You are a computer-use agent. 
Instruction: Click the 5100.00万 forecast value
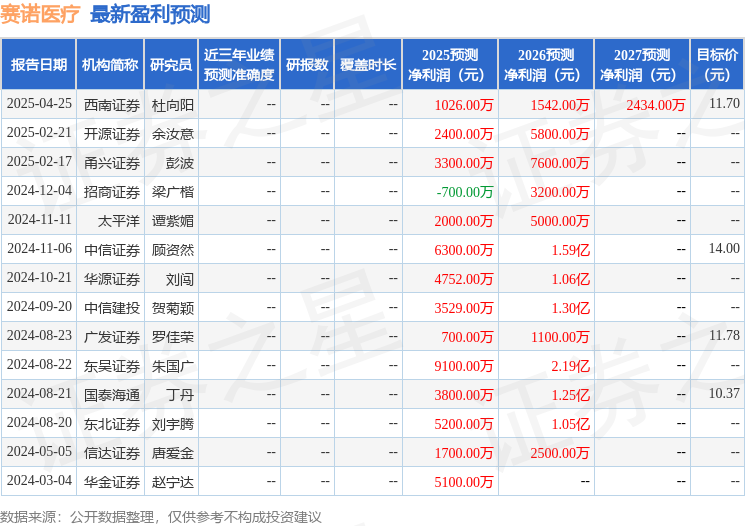click(463, 482)
